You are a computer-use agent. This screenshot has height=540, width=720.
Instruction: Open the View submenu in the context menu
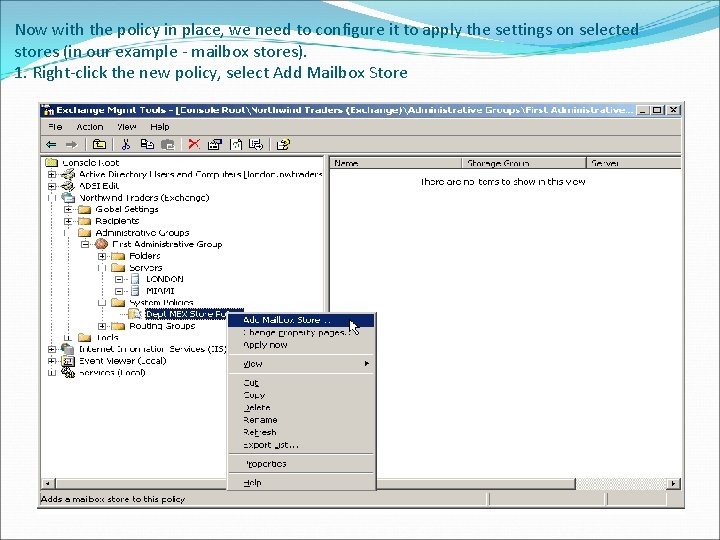(302, 364)
